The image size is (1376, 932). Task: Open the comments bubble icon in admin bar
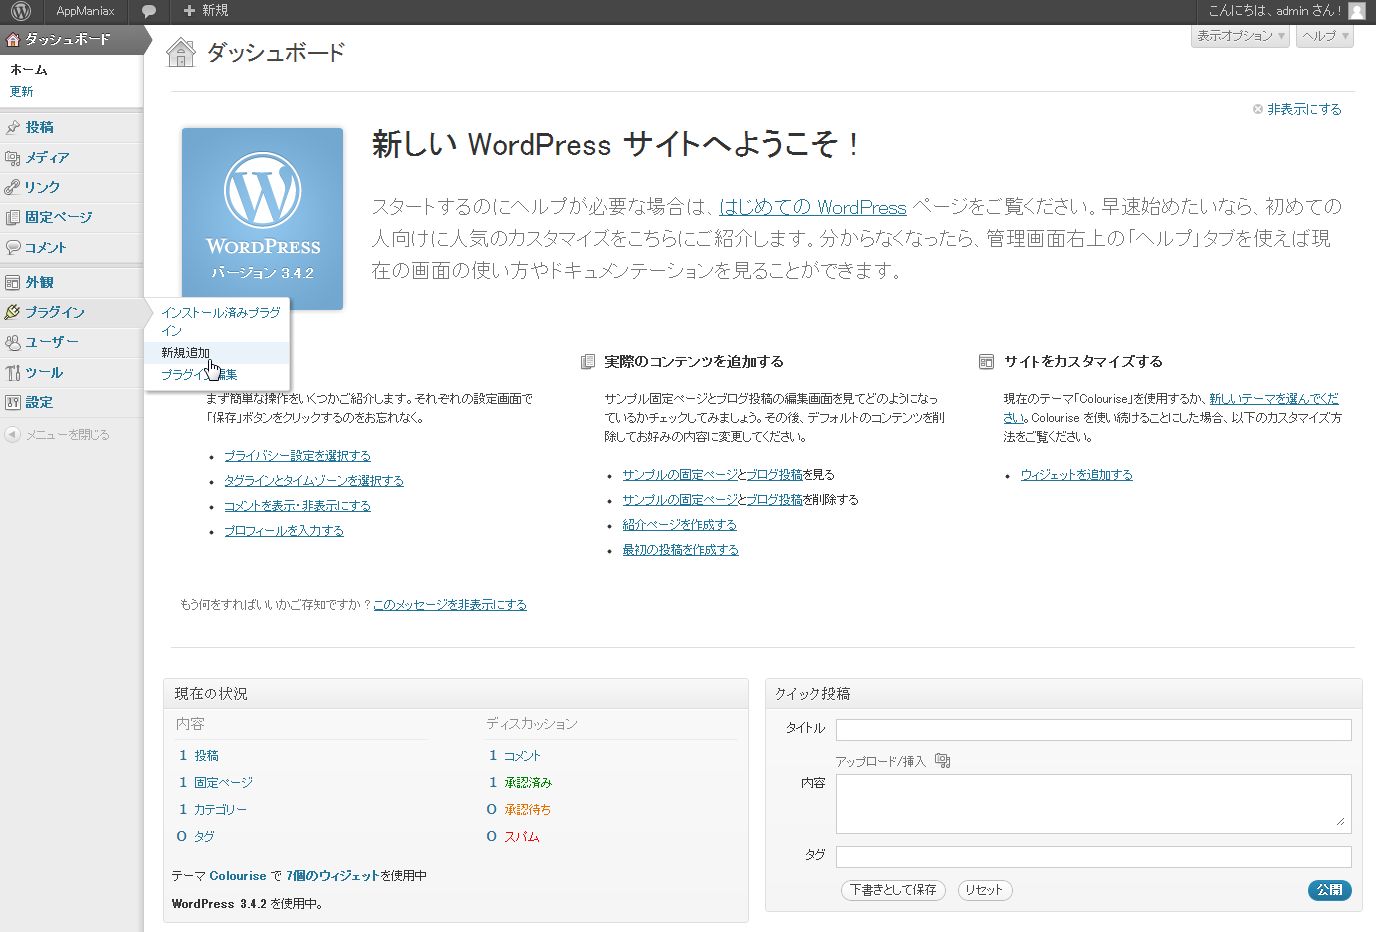pyautogui.click(x=149, y=11)
